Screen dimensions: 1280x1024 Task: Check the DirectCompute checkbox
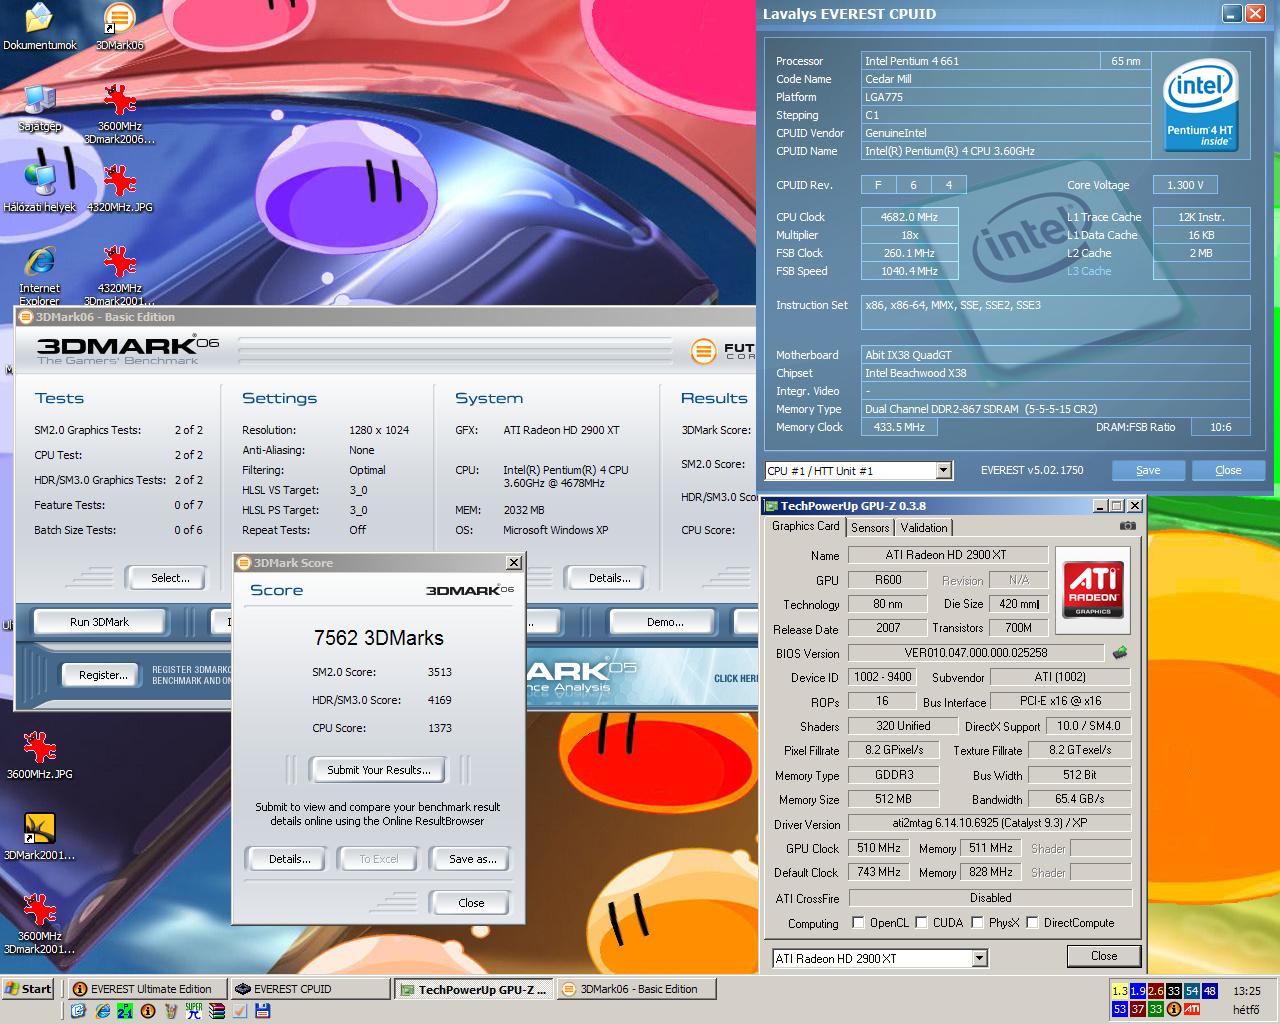[x=1032, y=922]
